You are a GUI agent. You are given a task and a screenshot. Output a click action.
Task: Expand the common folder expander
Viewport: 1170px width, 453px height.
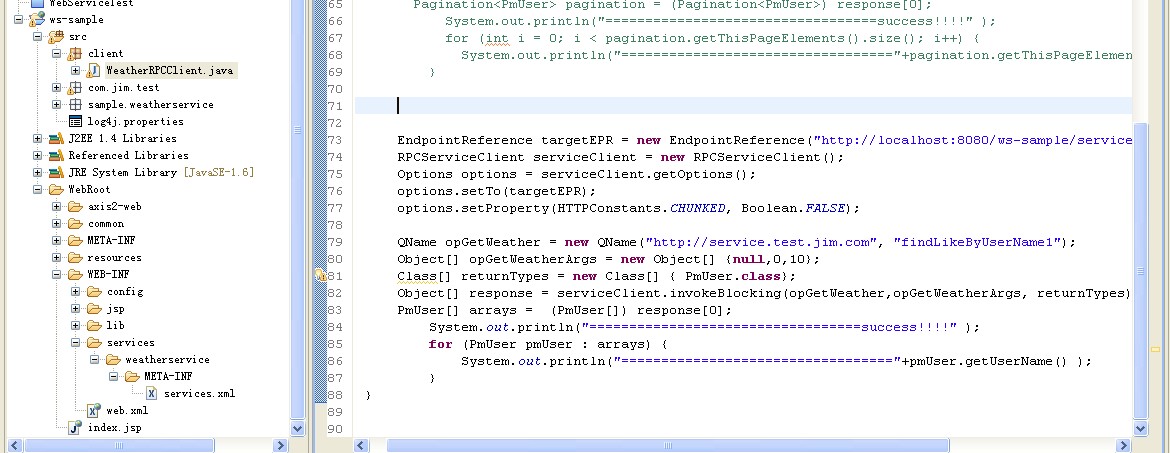[57, 224]
